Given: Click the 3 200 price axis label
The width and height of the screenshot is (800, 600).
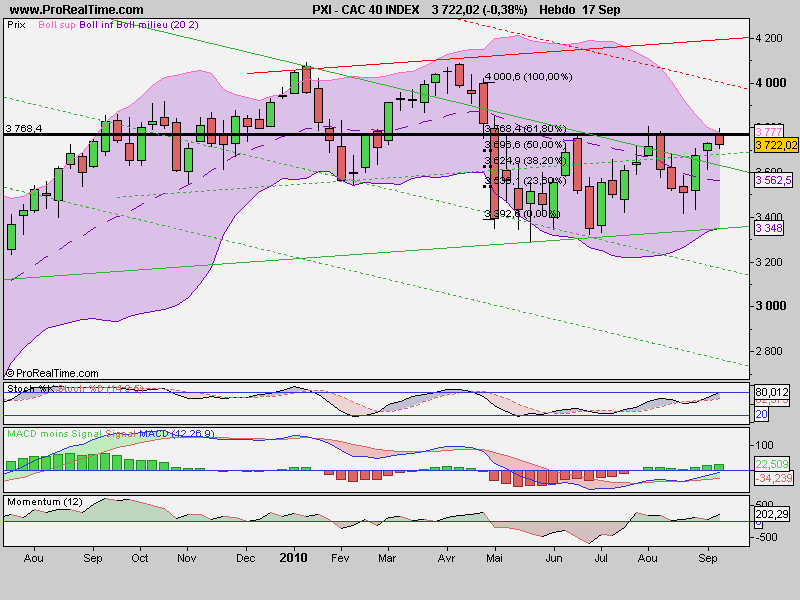Looking at the screenshot, I should click(x=769, y=262).
